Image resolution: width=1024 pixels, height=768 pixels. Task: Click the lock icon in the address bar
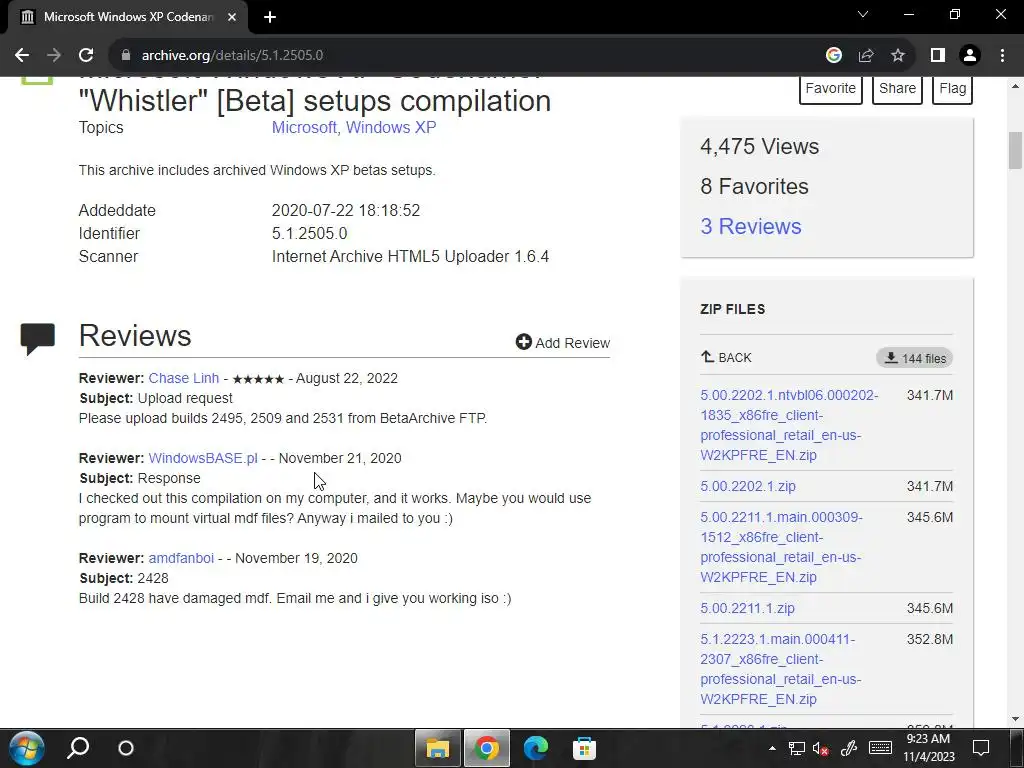pos(126,56)
